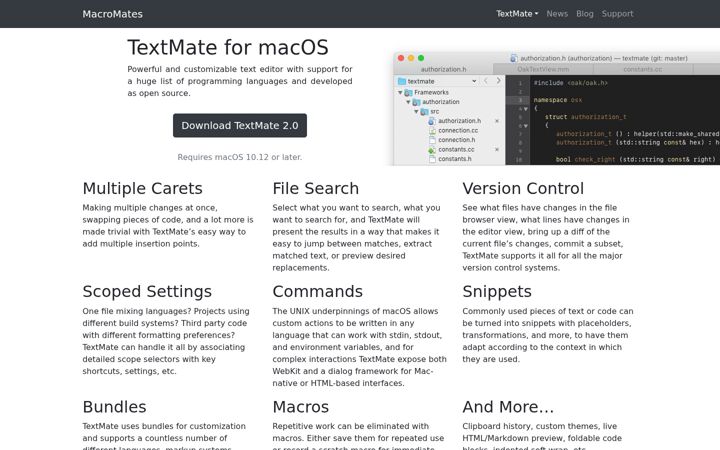Click the '#include <oak/oak.h>' code line
This screenshot has width=720, height=450.
point(570,83)
